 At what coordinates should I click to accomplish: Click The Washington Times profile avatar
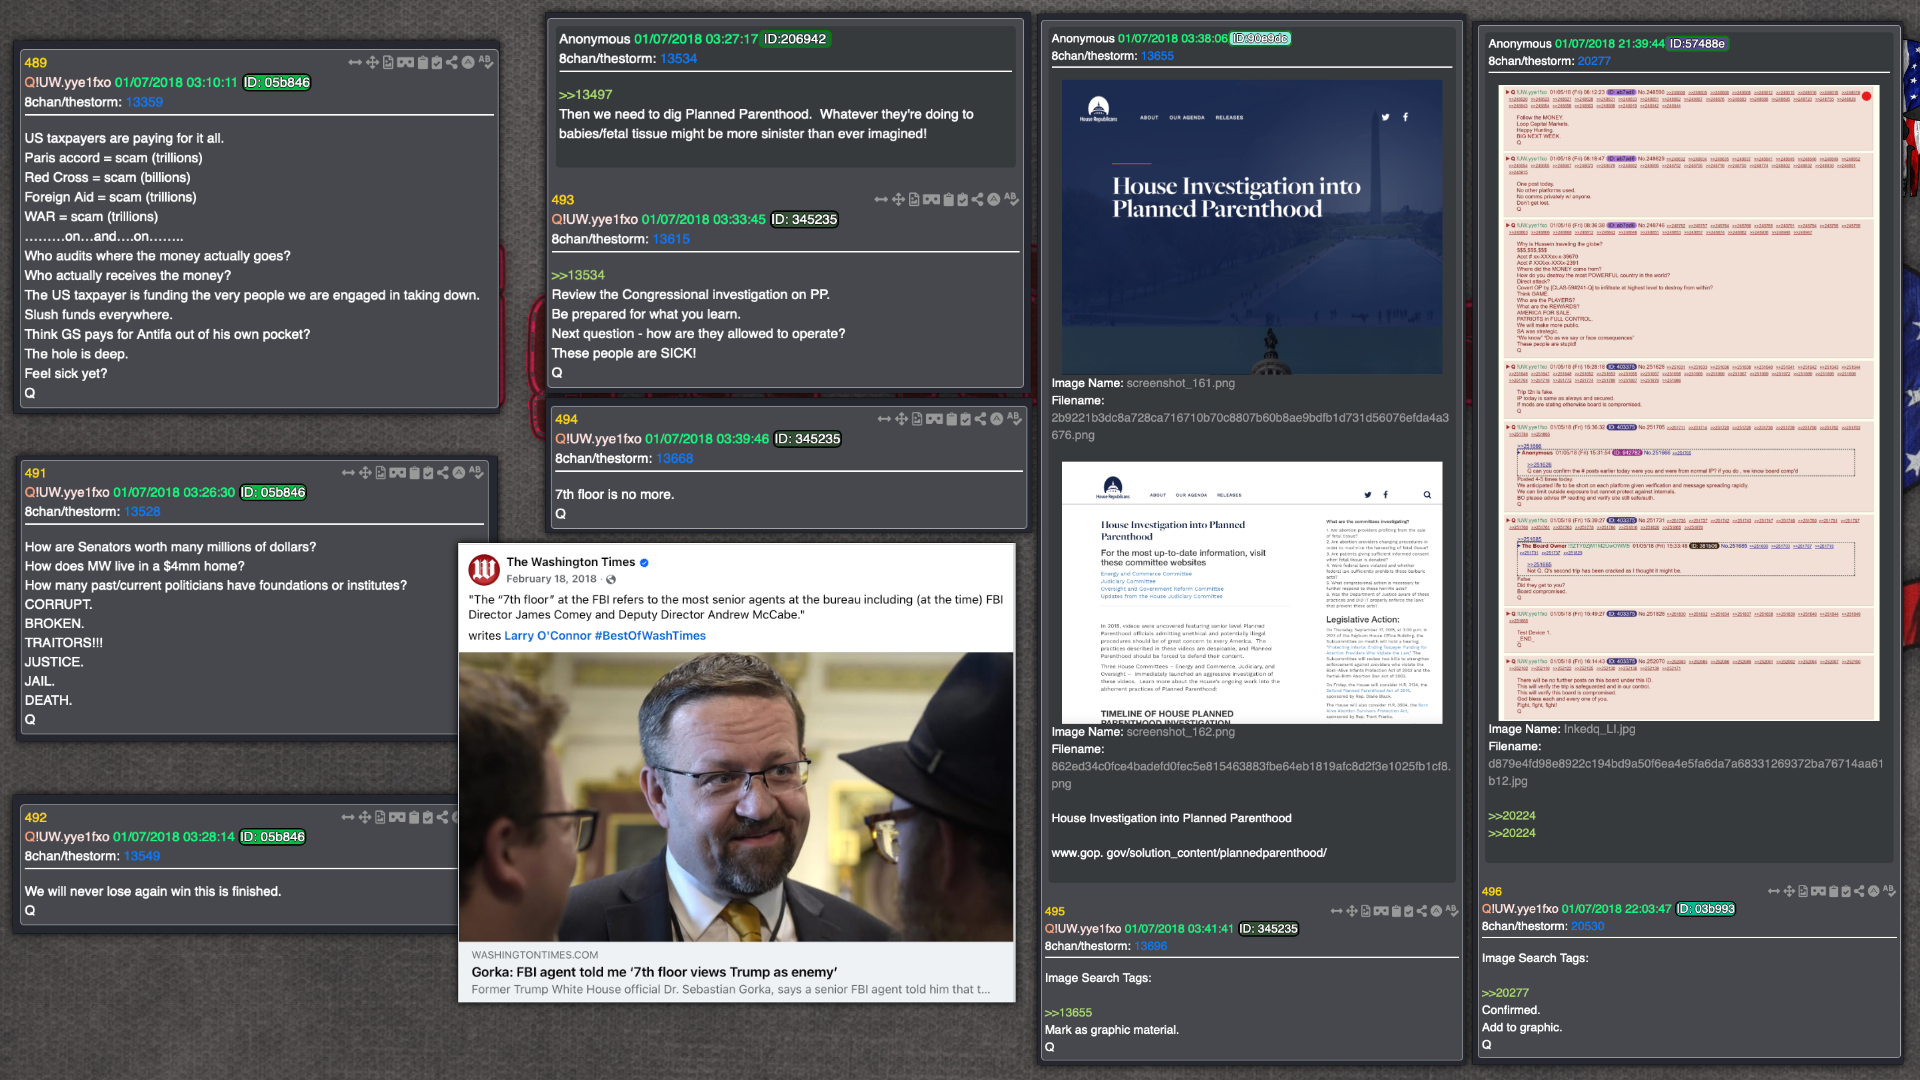coord(484,570)
